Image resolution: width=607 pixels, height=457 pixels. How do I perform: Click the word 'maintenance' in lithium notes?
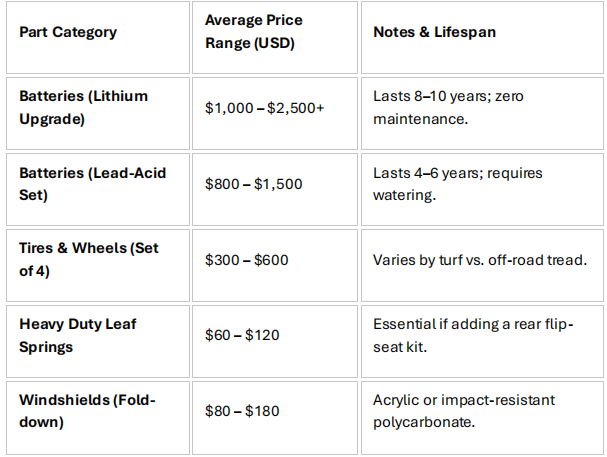click(x=420, y=119)
